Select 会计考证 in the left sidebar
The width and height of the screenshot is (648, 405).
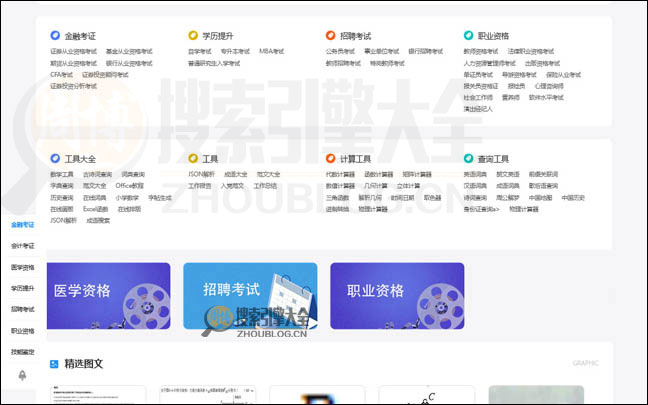[x=23, y=246]
